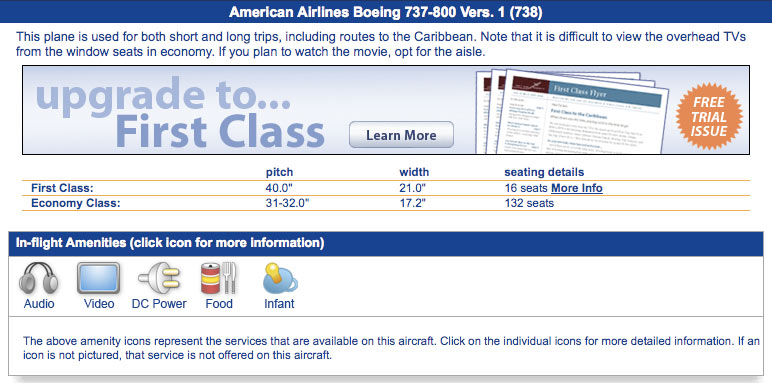Viewport: 772px width, 383px height.
Task: Click the seating details column header
Action: click(544, 172)
